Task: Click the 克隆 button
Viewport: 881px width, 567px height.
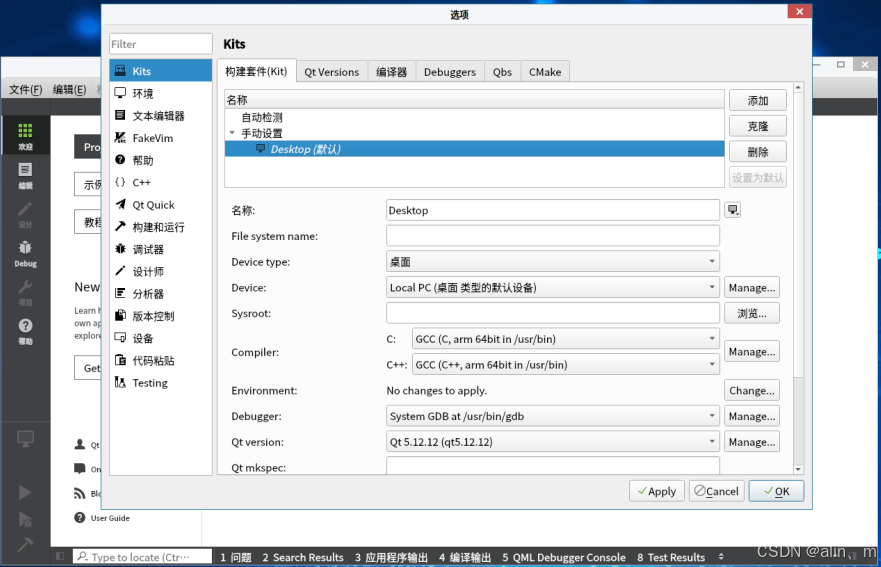Action: 757,126
